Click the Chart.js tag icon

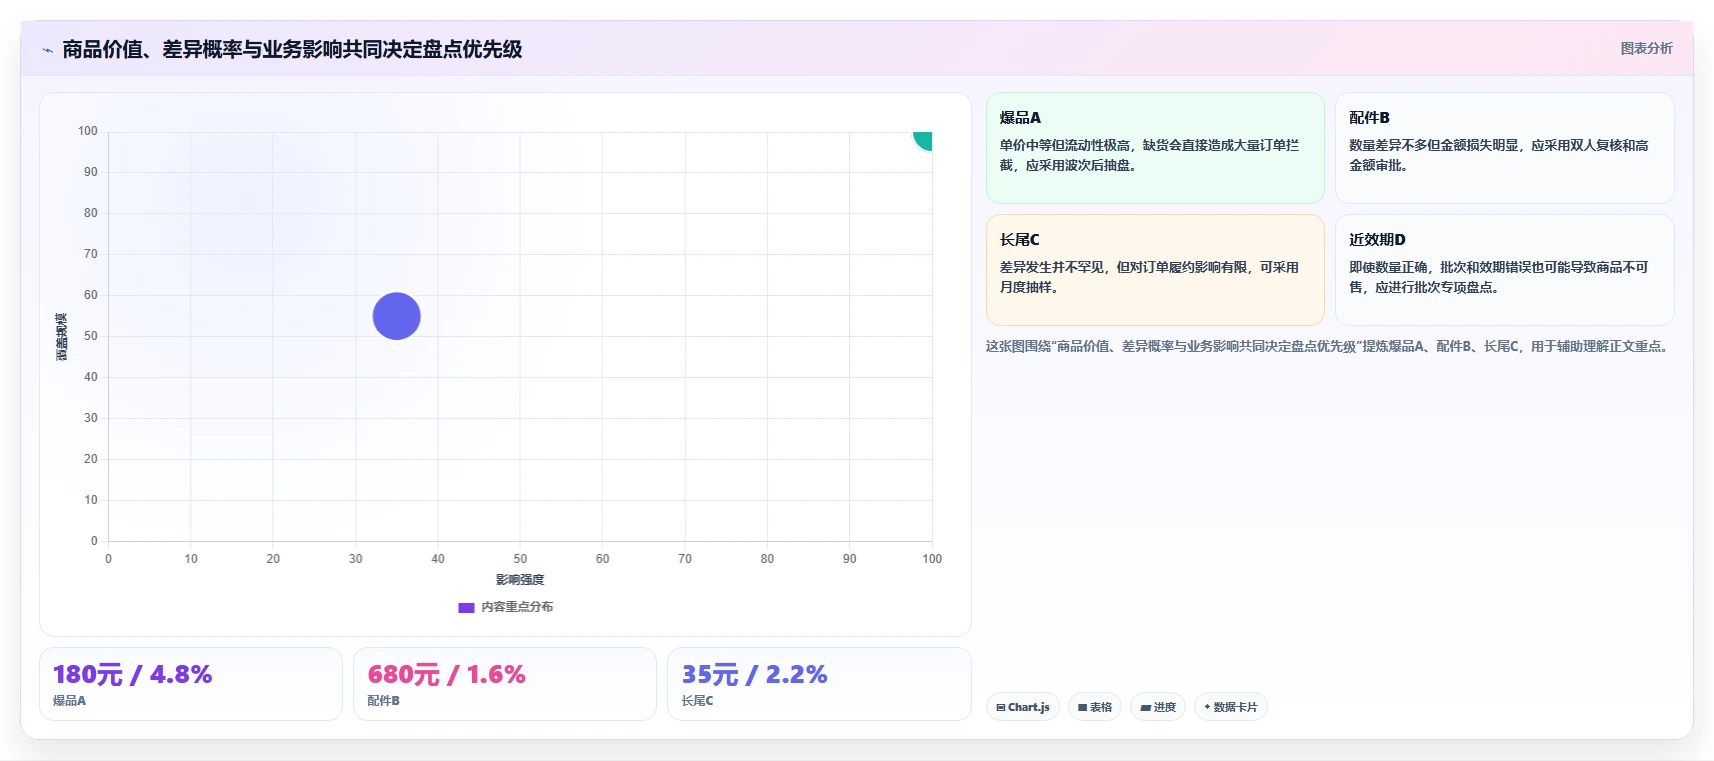1001,707
